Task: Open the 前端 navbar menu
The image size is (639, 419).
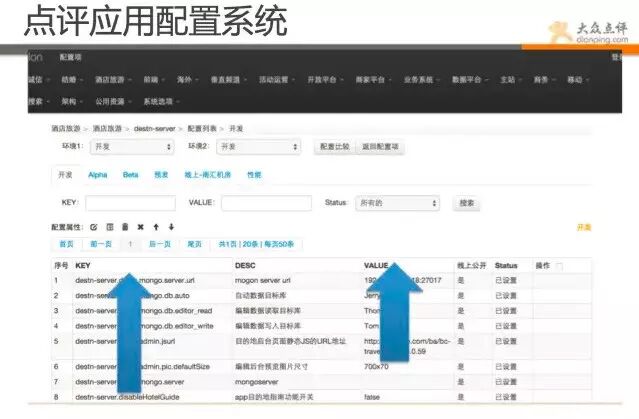Action: click(154, 79)
